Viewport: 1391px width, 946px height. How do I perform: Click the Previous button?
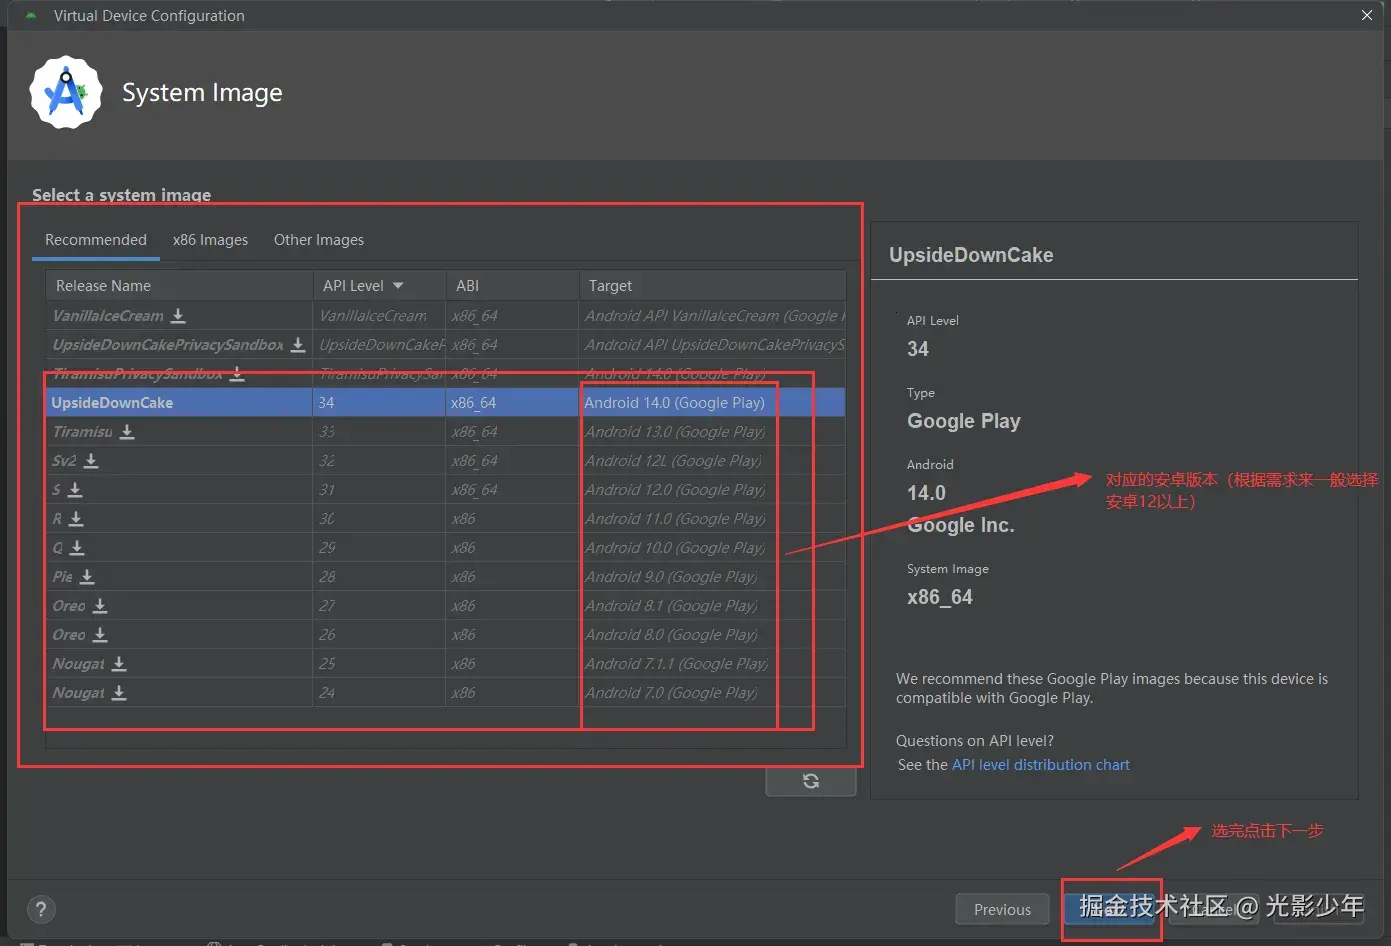1002,909
